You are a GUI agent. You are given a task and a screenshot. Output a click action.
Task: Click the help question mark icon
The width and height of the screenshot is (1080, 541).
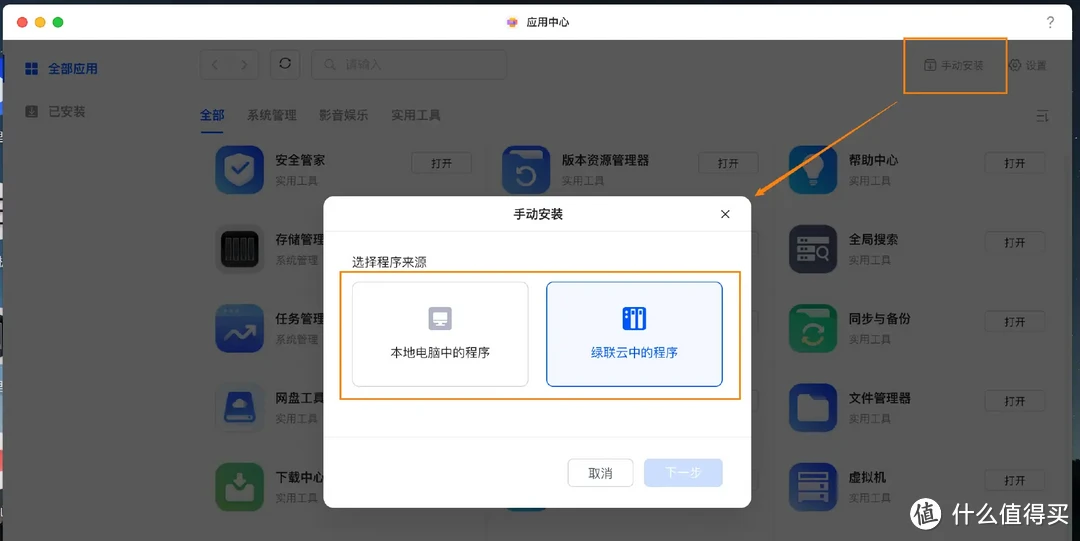coord(1050,22)
